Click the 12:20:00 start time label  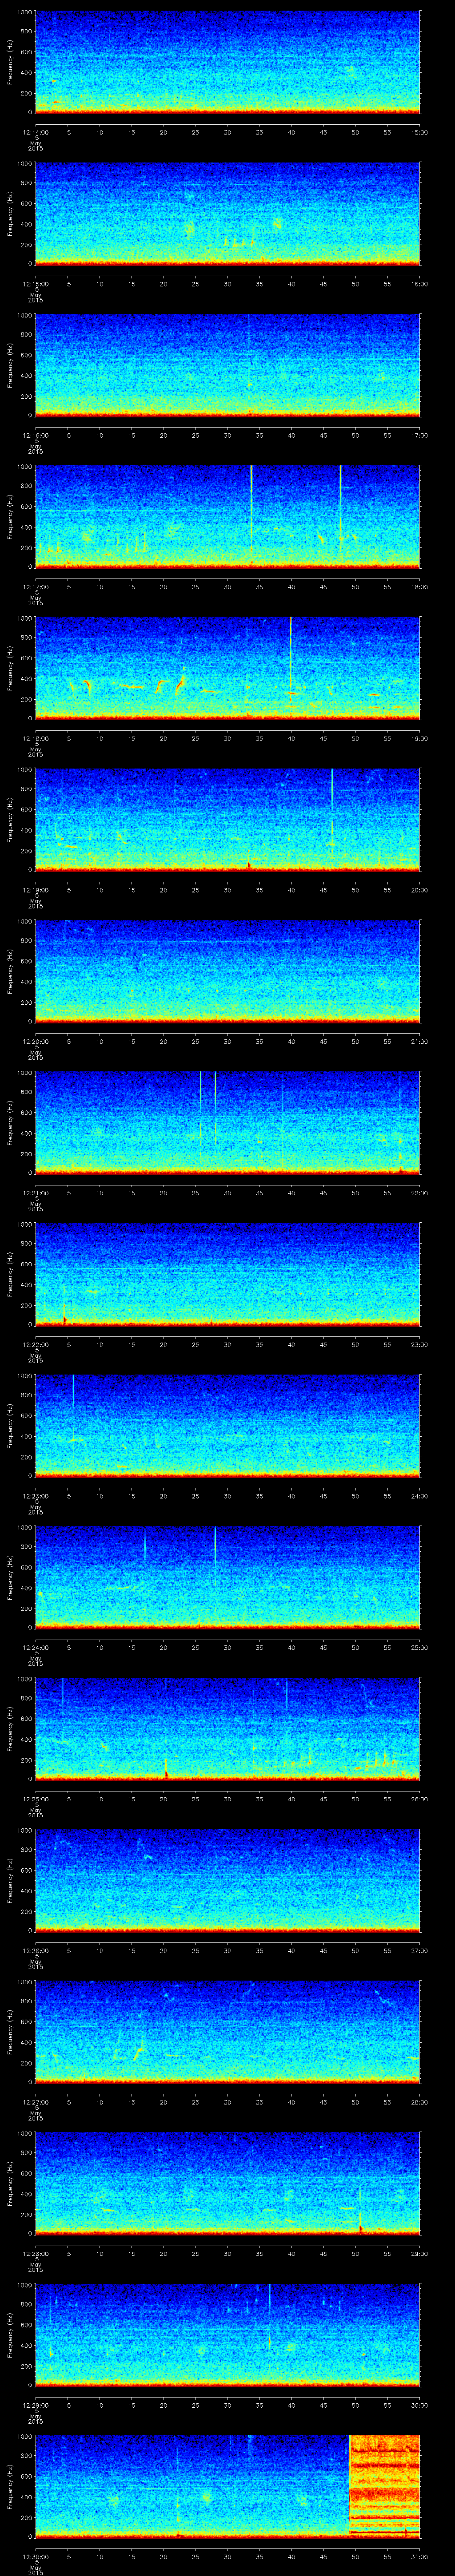pos(35,1041)
